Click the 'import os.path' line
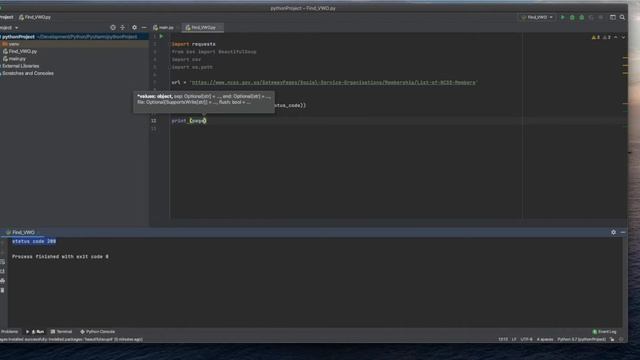The height and width of the screenshot is (360, 640). (x=192, y=67)
